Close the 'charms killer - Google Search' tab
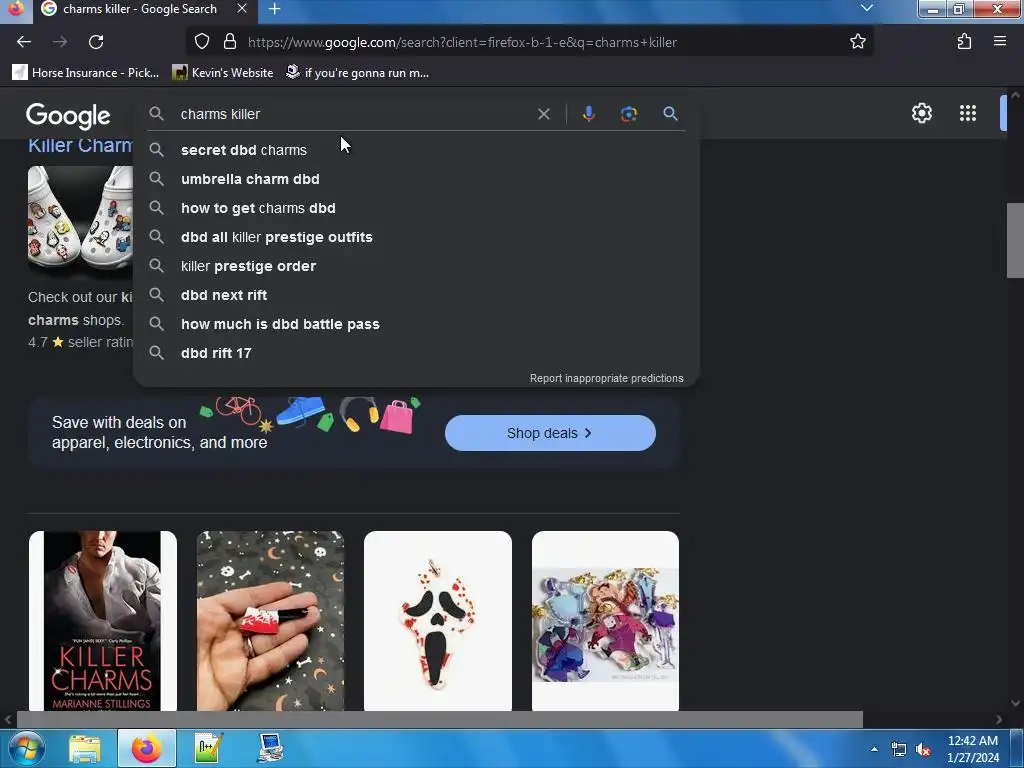This screenshot has width=1024, height=768. tap(242, 8)
